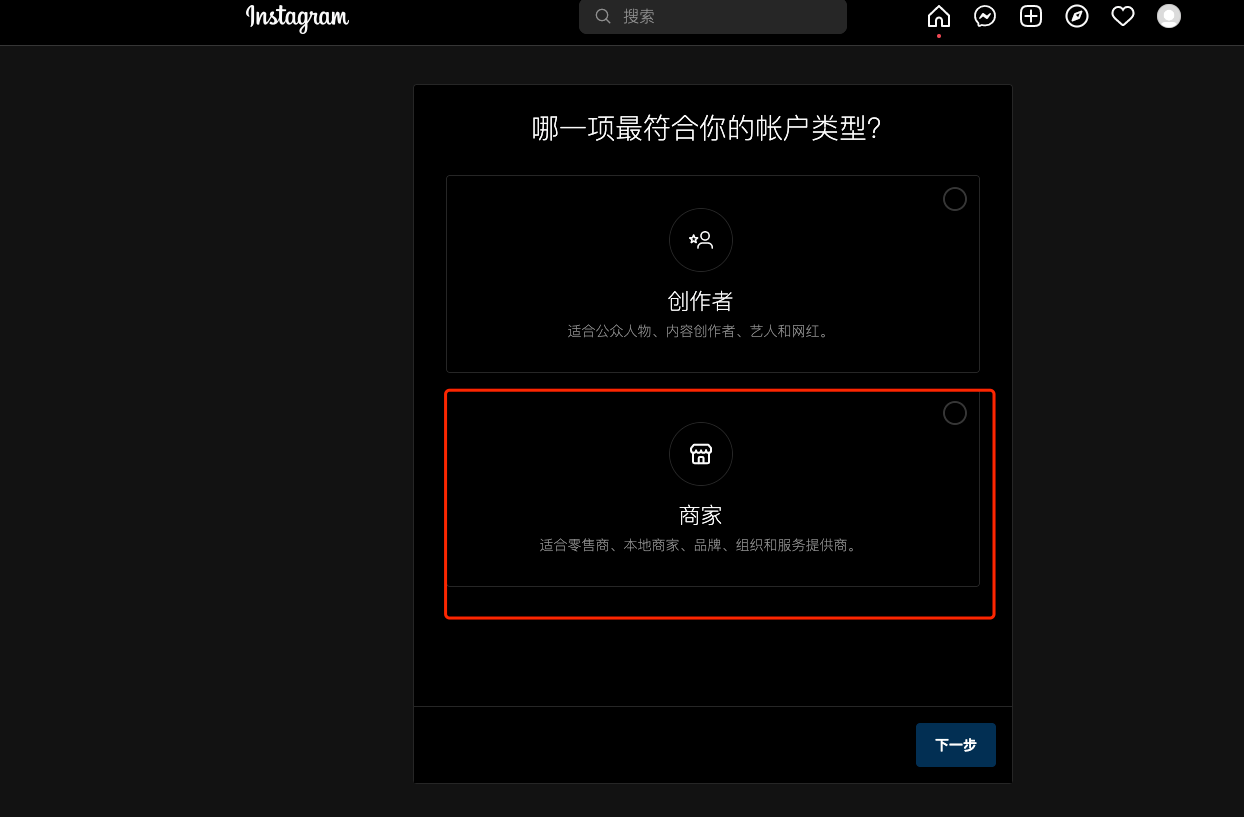
Task: Click the 下一步 button
Action: click(x=956, y=745)
